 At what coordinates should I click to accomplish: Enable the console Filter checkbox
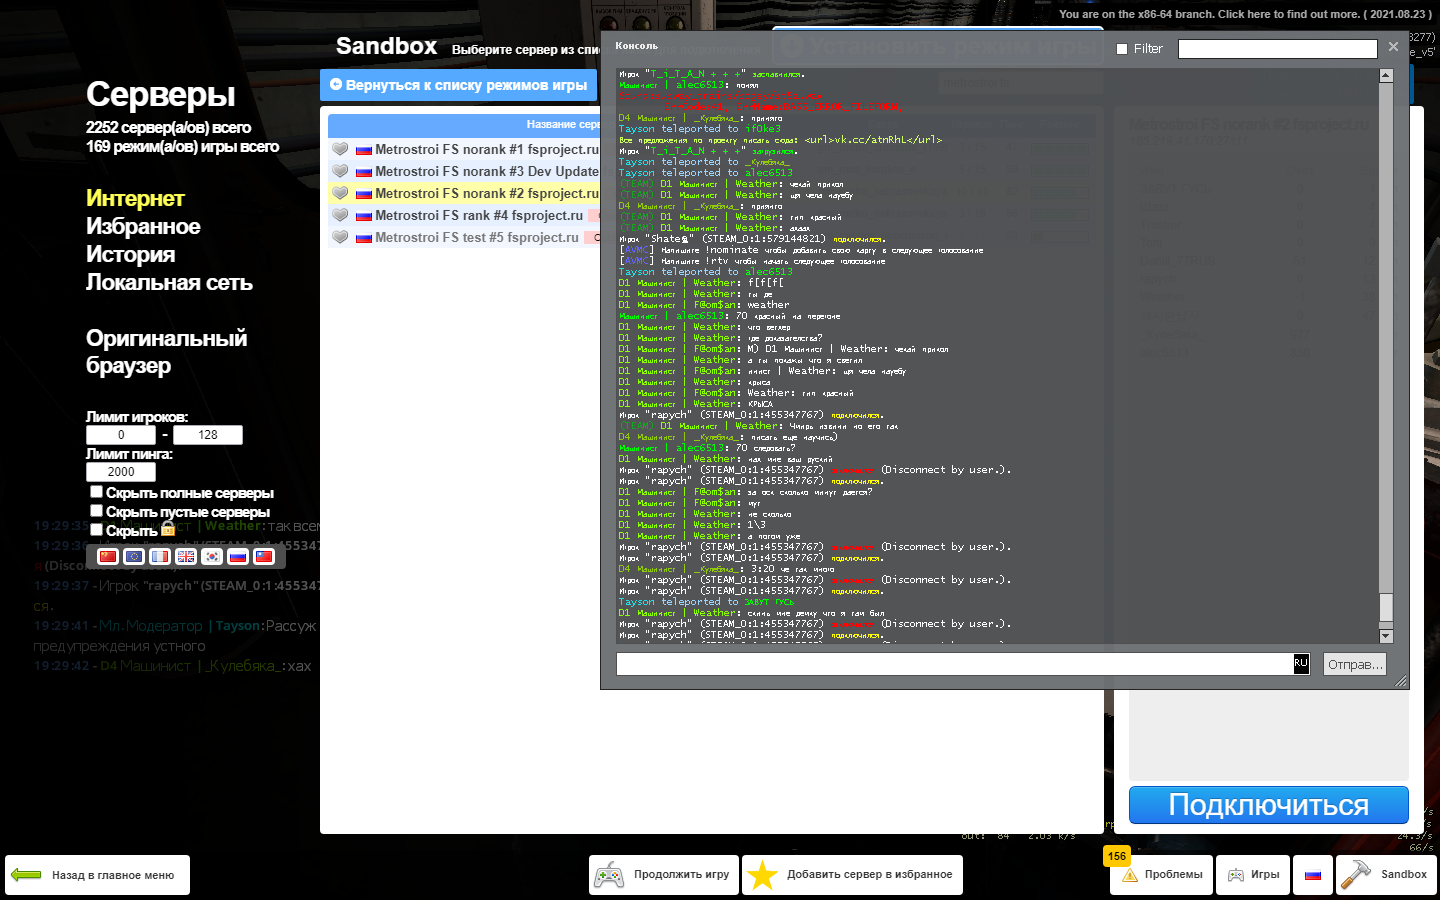1122,49
